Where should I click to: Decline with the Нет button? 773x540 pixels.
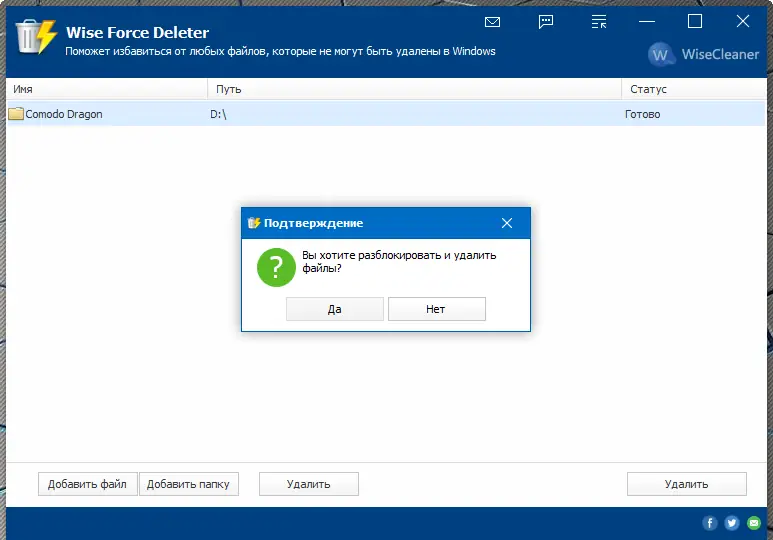click(437, 309)
